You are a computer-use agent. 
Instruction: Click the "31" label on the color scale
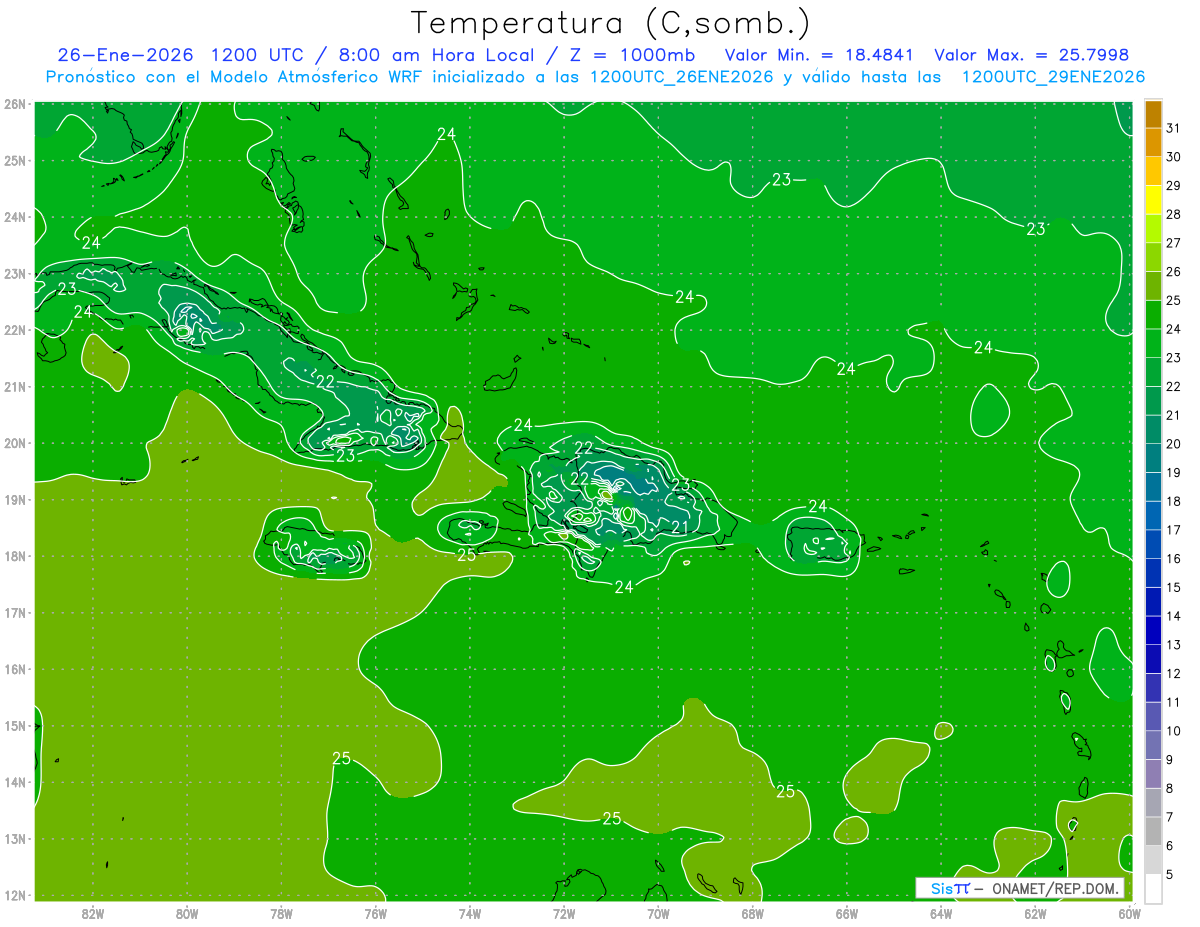[1173, 128]
